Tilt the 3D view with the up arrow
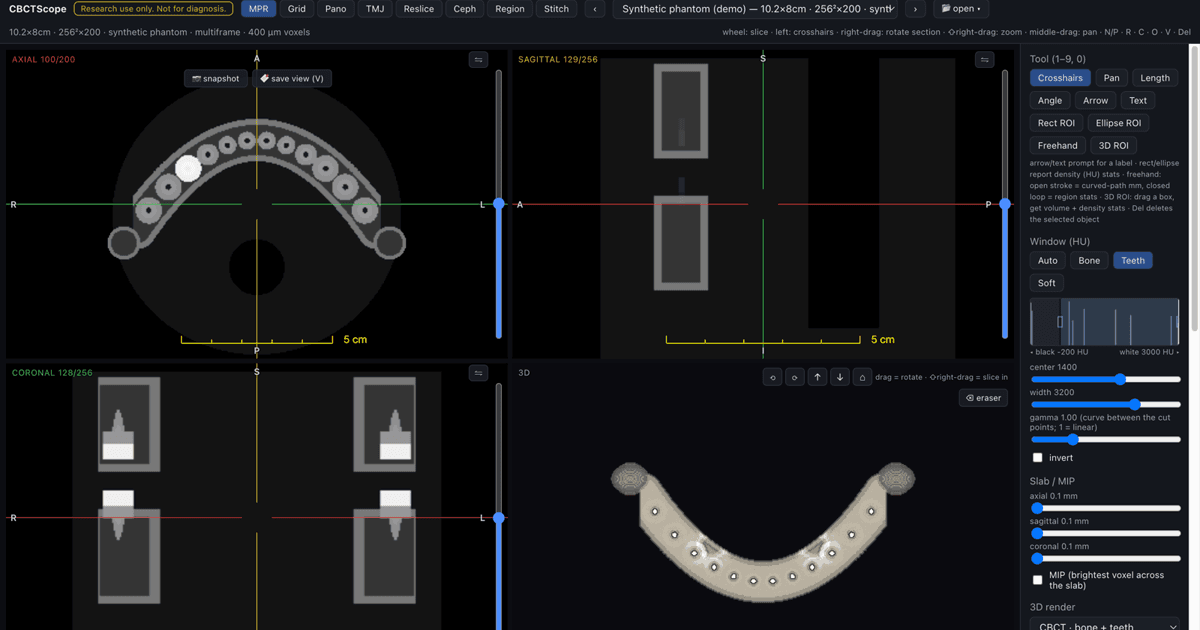Screen dimensions: 1200x630 point(817,377)
